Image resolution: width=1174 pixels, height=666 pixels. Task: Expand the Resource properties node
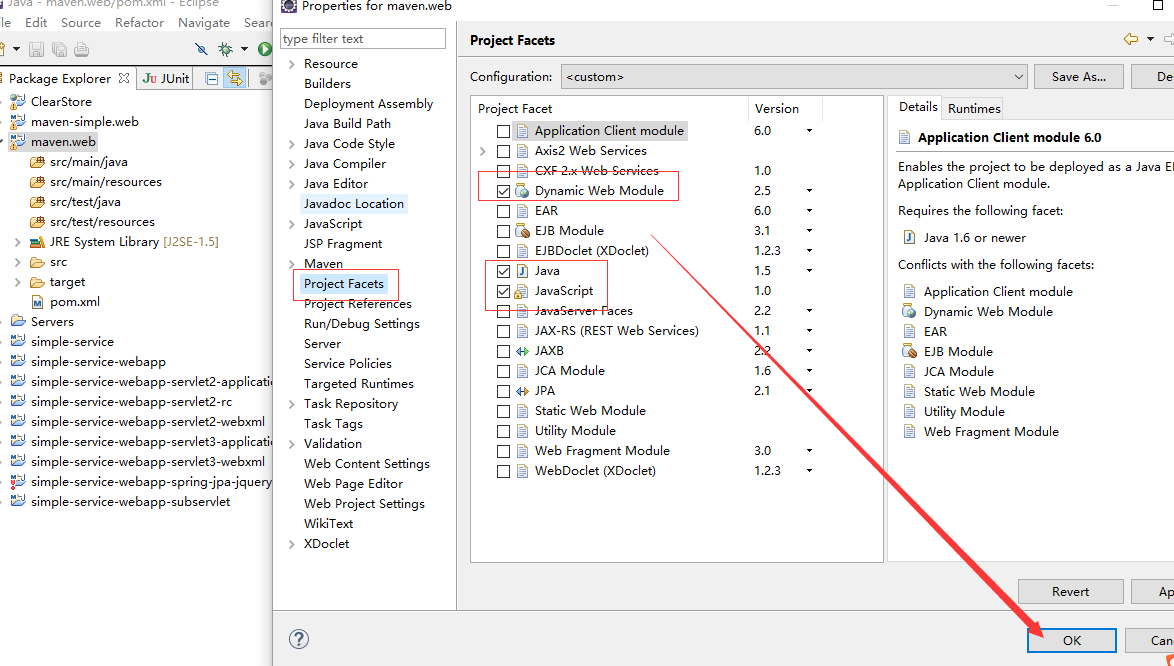(291, 64)
